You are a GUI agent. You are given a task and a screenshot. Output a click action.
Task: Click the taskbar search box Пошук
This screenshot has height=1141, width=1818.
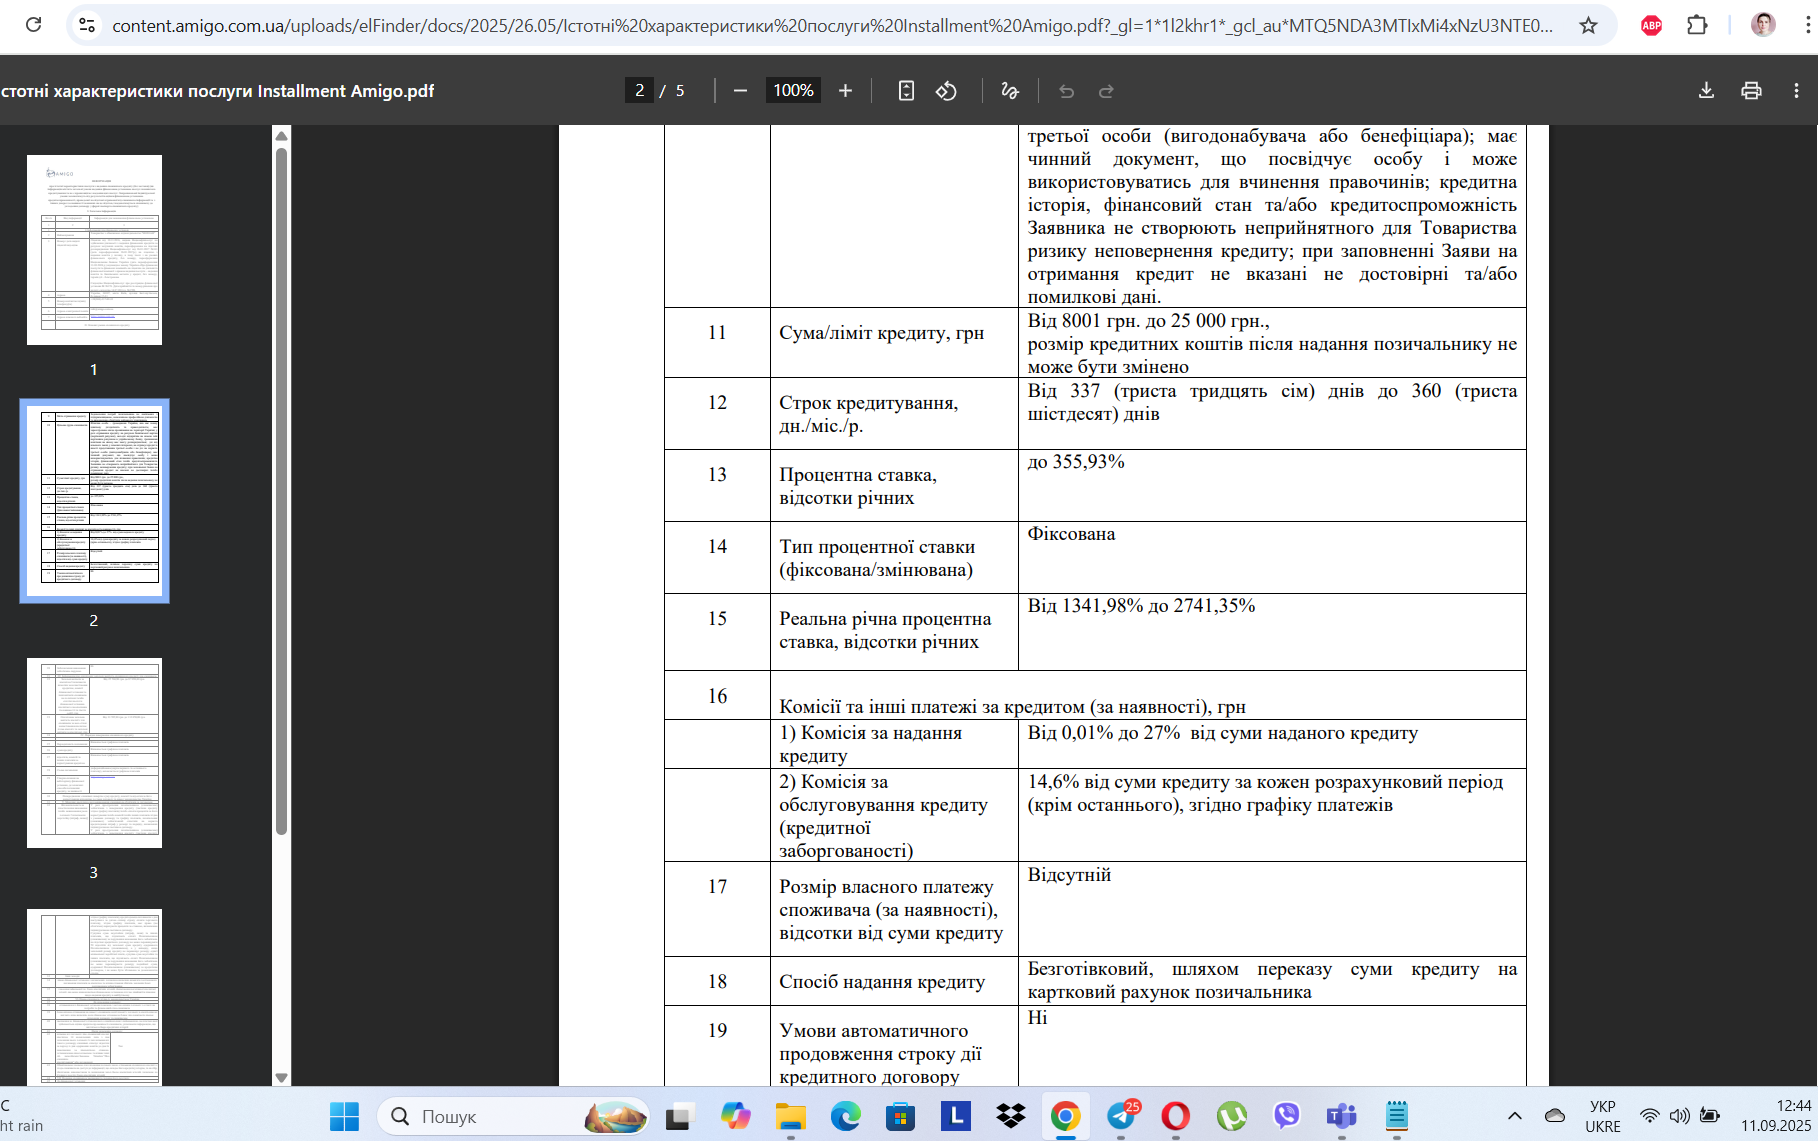(x=513, y=1116)
